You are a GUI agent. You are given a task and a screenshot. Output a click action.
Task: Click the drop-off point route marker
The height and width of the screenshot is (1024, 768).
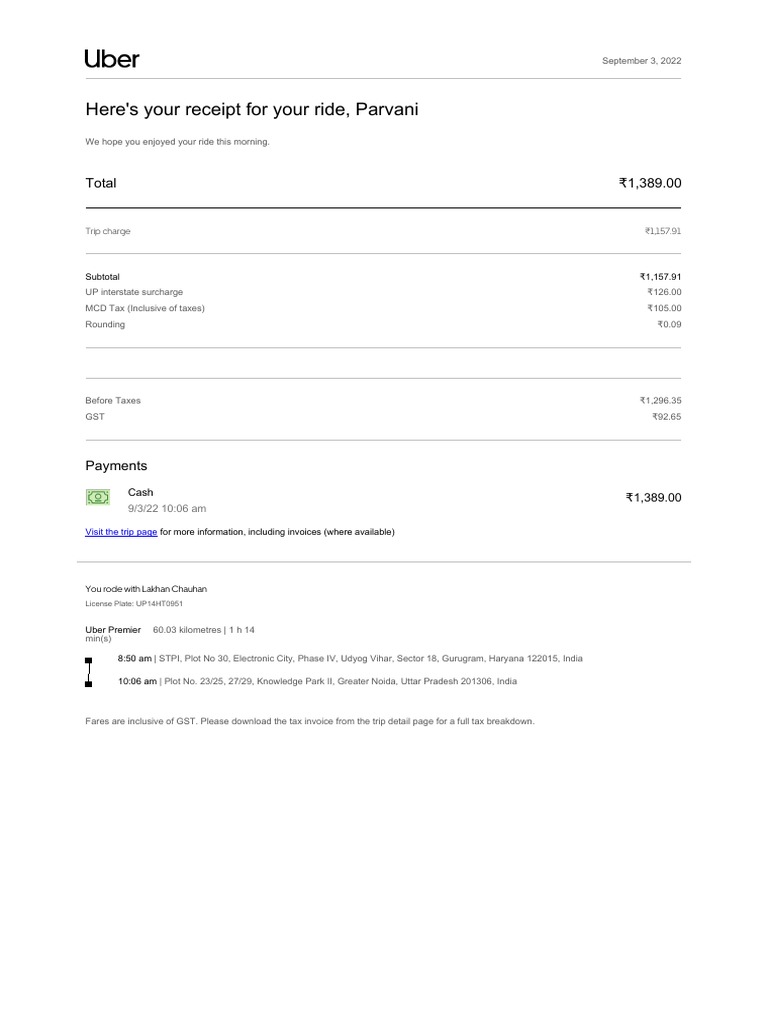coord(89,684)
